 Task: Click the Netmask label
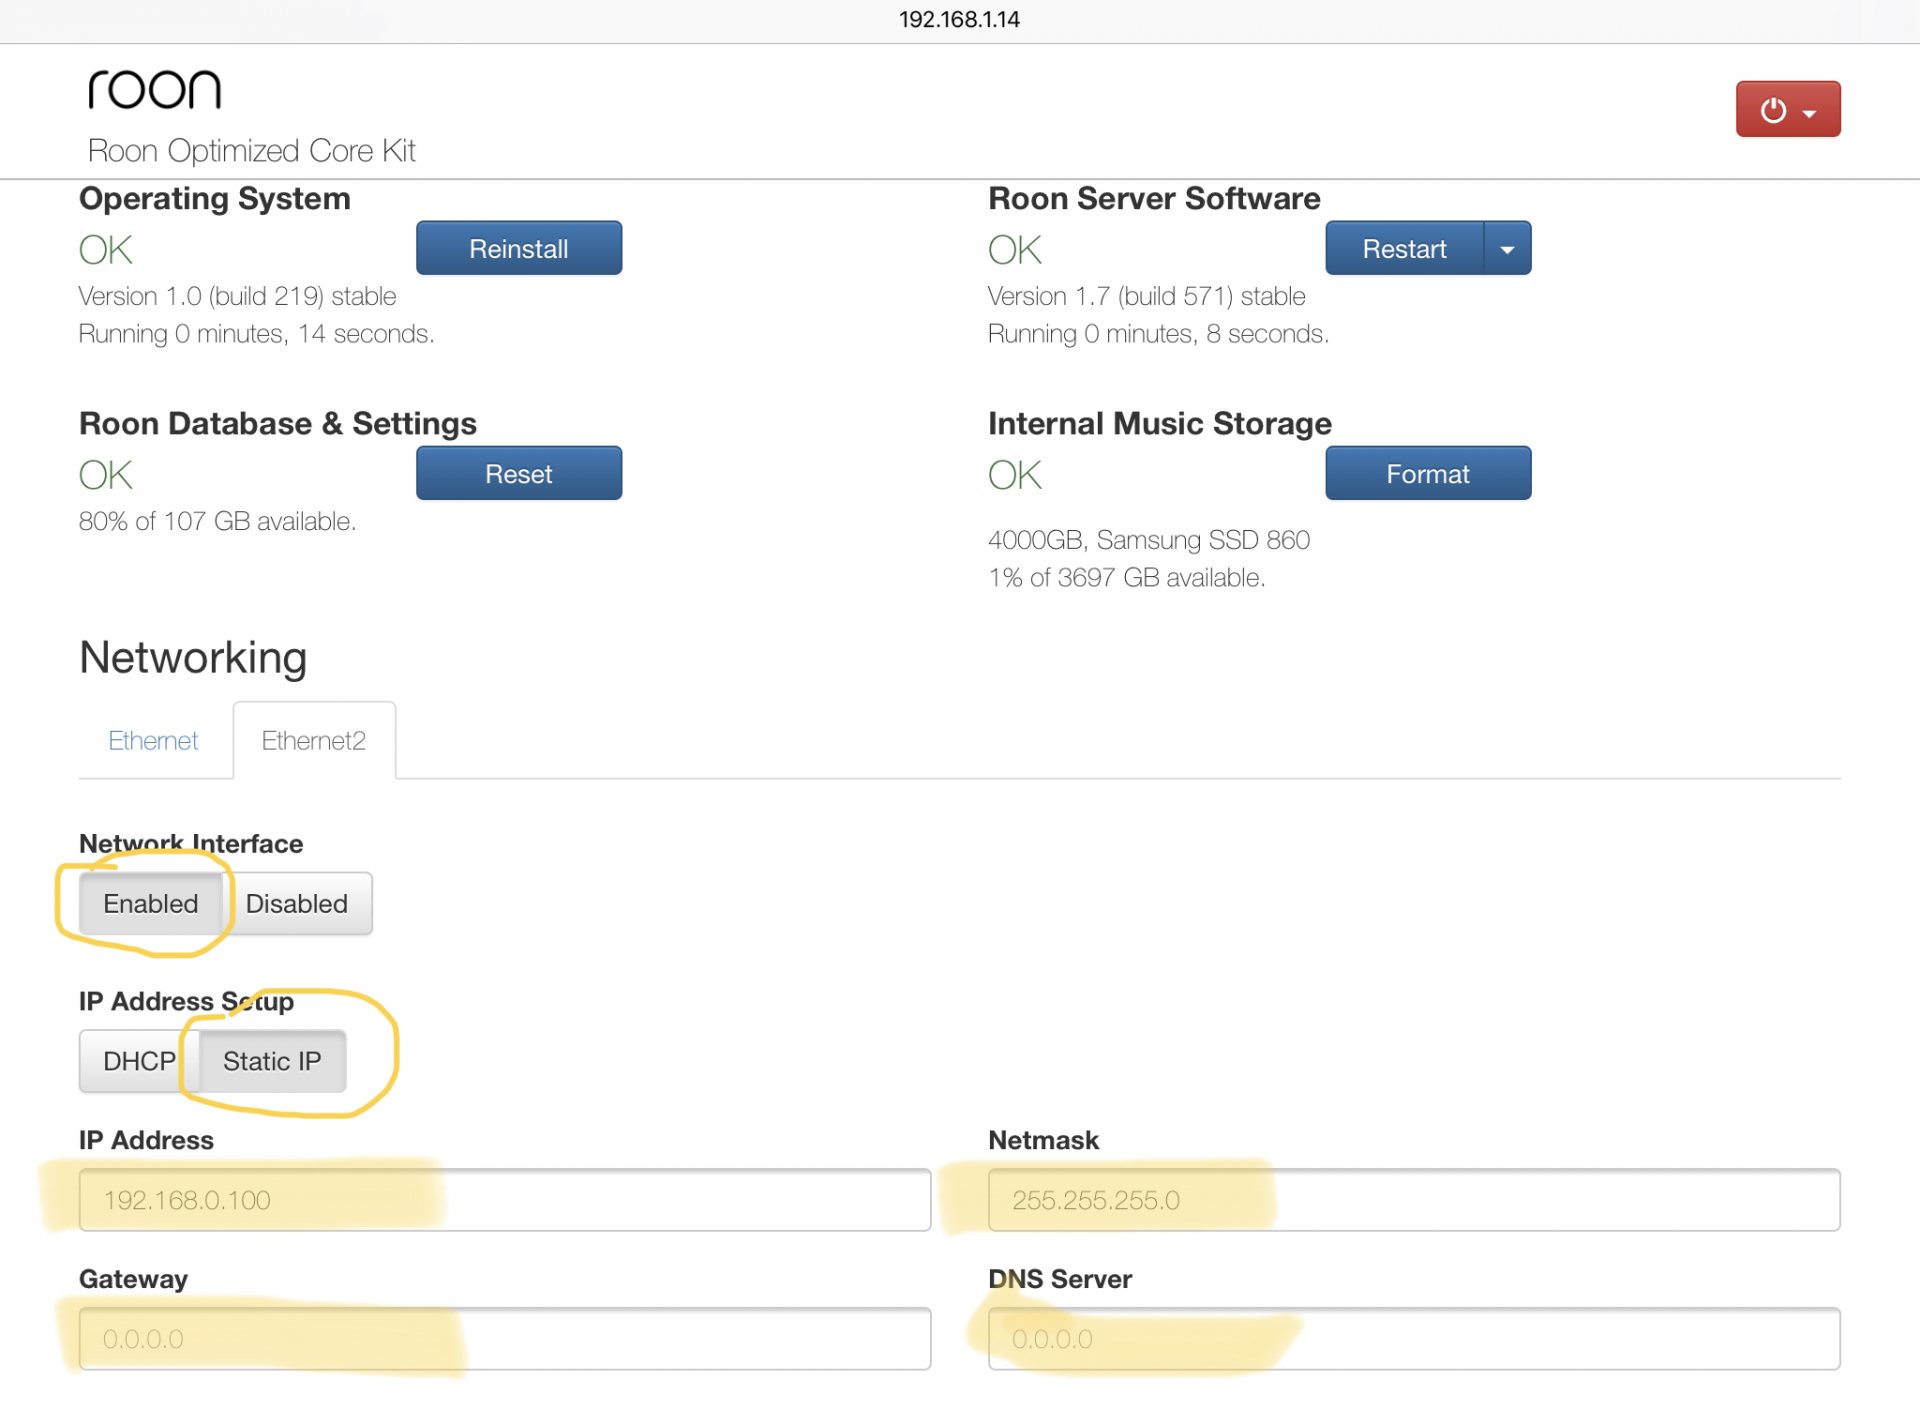[x=1044, y=1140]
